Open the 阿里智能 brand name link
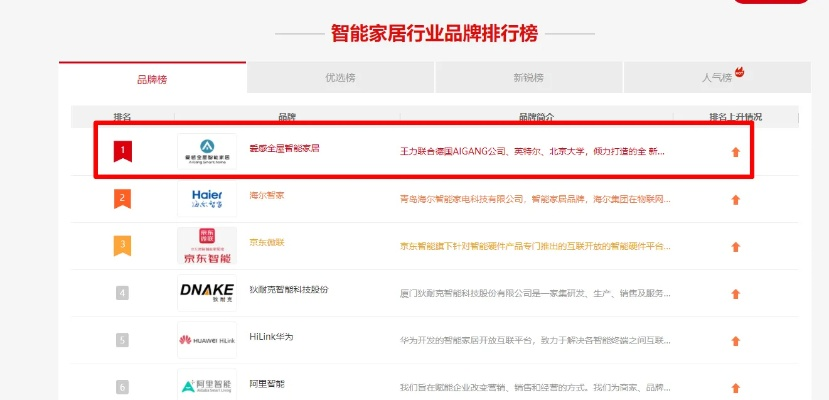The image size is (829, 400). (x=267, y=384)
